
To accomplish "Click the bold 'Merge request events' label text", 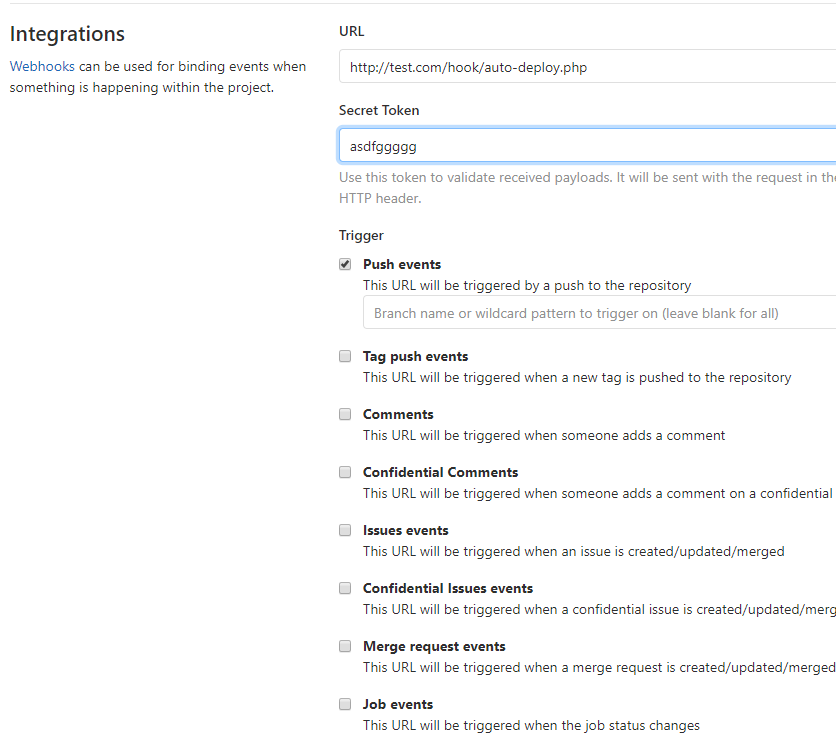I will point(434,646).
